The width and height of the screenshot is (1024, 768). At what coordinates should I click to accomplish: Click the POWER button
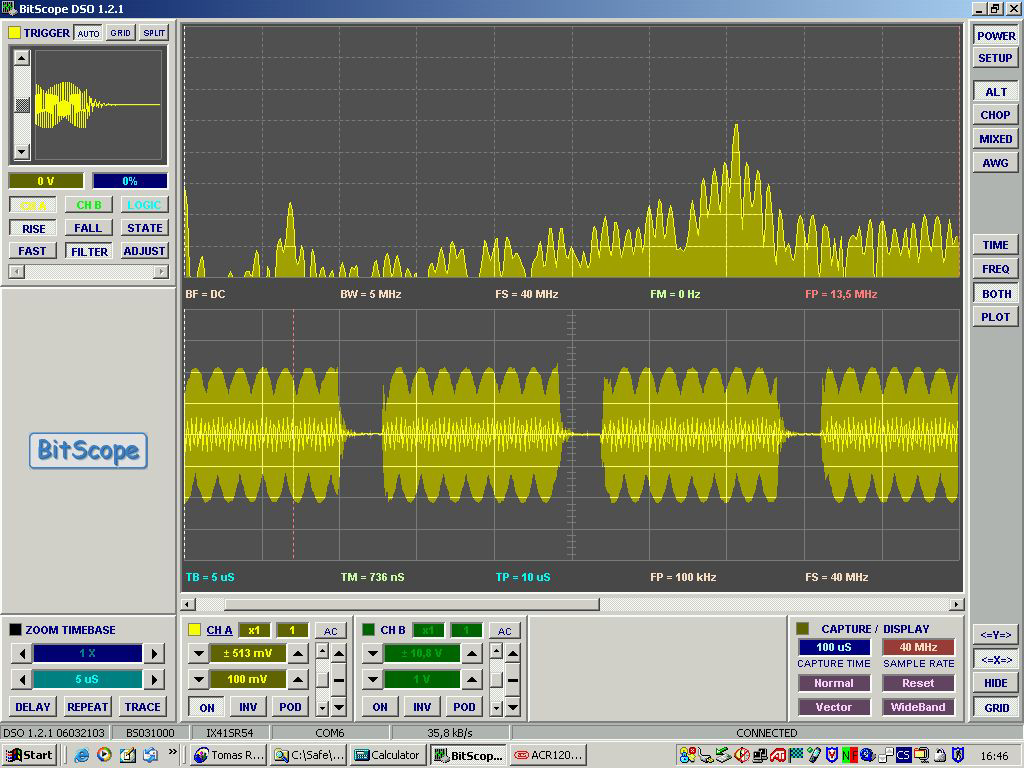(x=995, y=36)
